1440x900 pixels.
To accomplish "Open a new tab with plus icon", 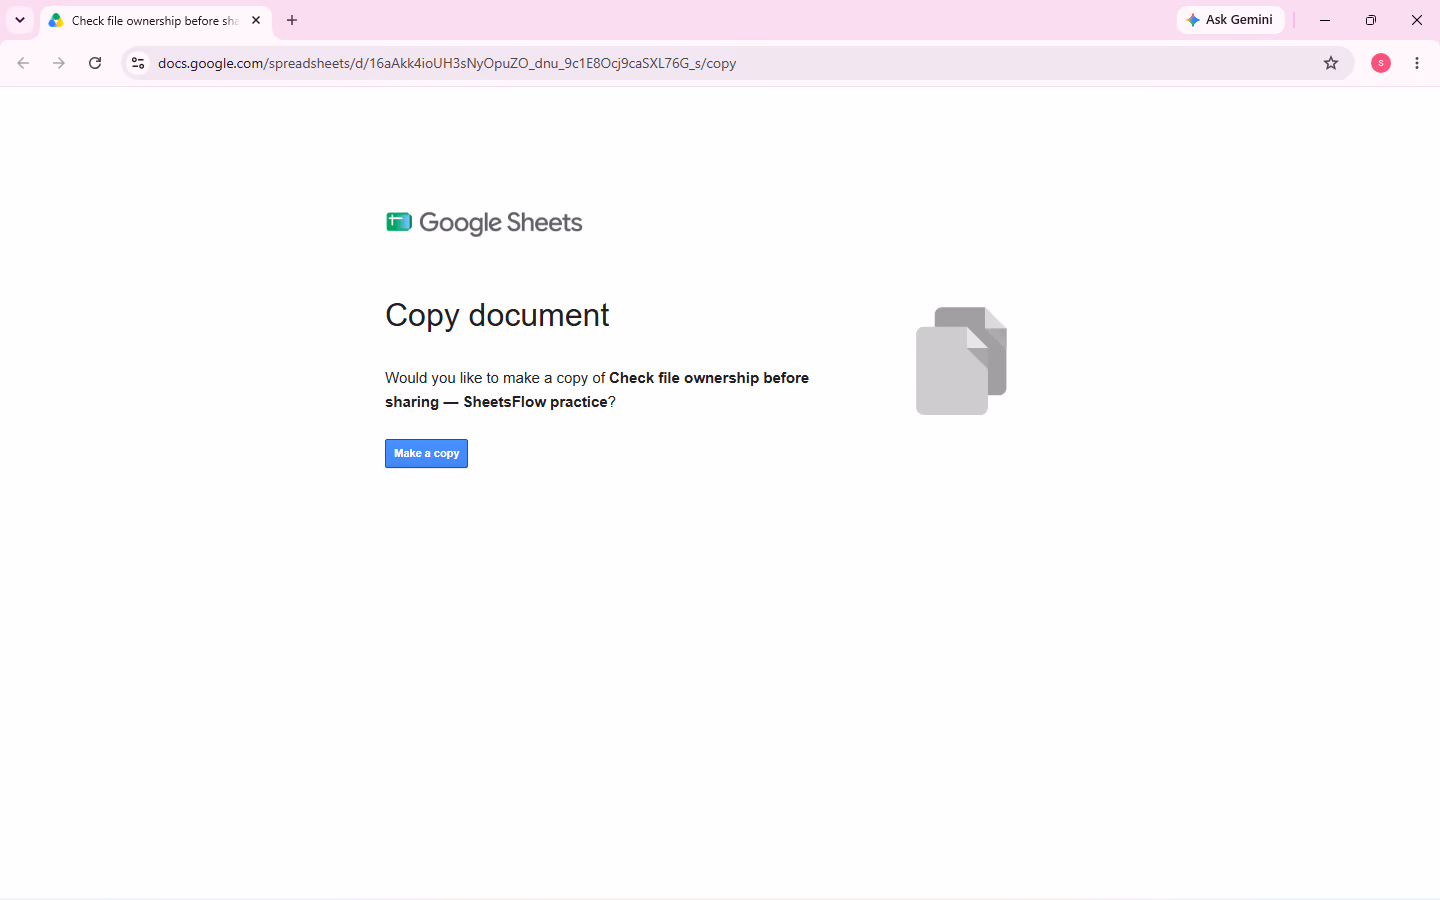I will click(292, 20).
